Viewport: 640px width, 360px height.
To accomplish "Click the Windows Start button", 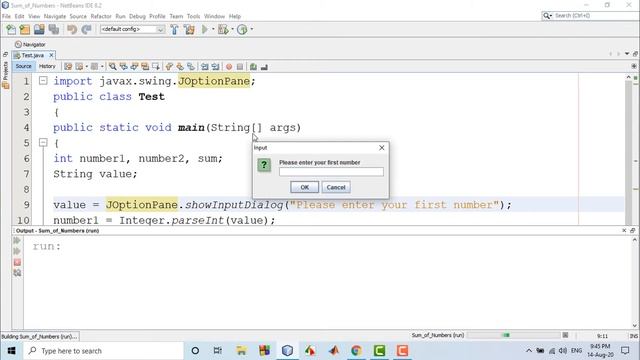I will pos(11,351).
